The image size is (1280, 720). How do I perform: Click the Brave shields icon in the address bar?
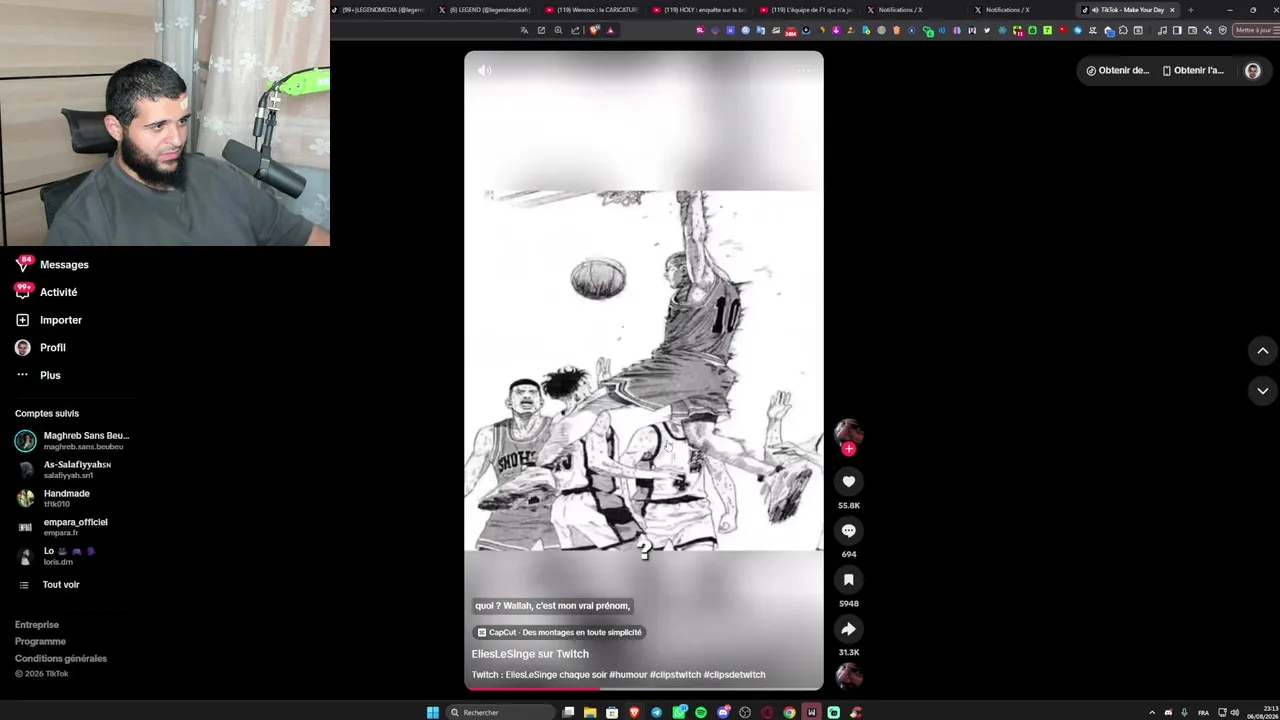coord(596,30)
